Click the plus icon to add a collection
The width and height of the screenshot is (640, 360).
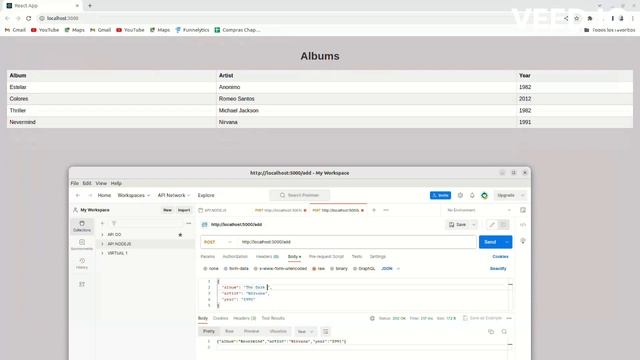click(x=102, y=223)
